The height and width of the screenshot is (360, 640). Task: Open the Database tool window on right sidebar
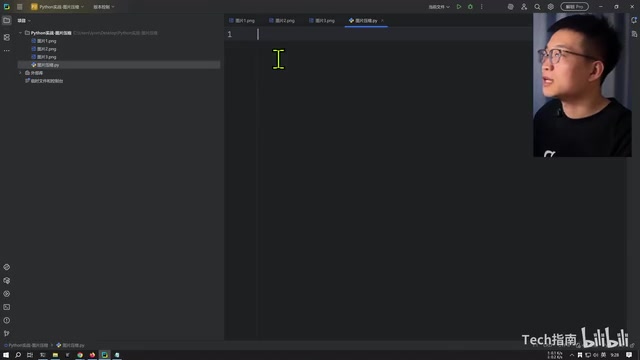(x=634, y=34)
